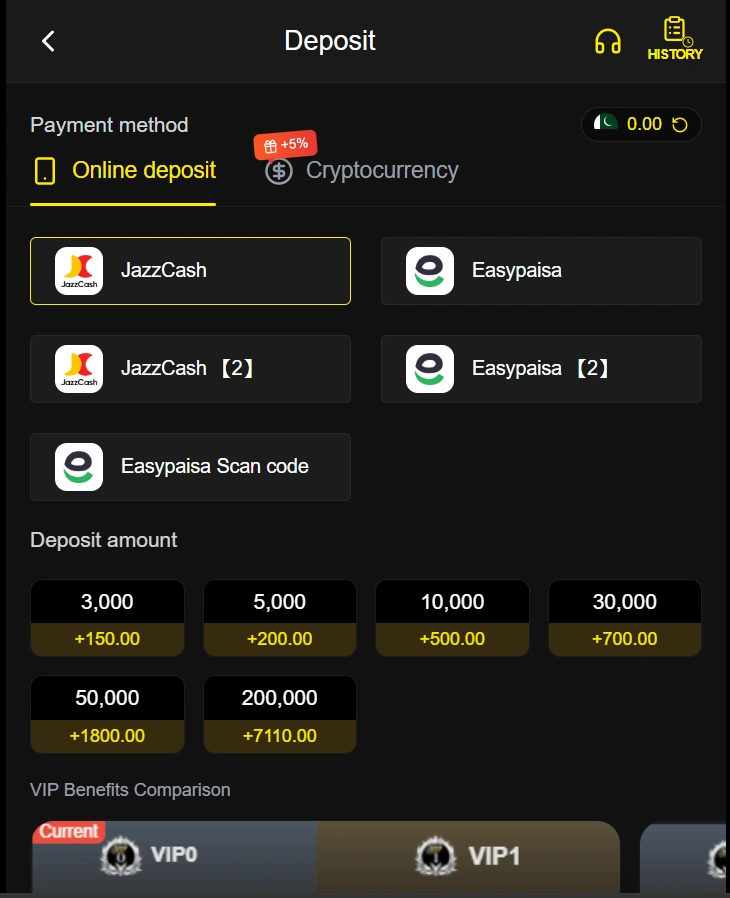
Task: Pick the 200,000 deposit amount
Action: 280,714
